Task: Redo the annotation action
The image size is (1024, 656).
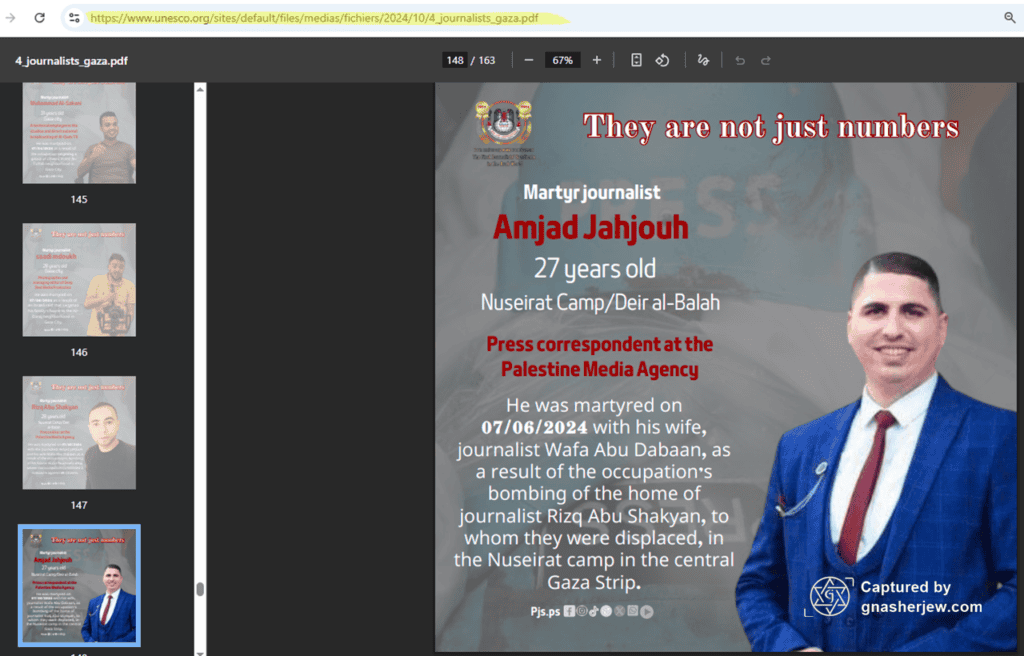Action: pos(767,60)
